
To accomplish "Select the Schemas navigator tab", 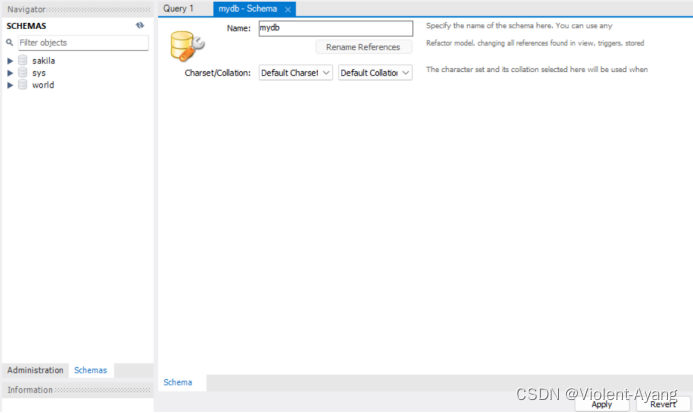I will coord(91,370).
